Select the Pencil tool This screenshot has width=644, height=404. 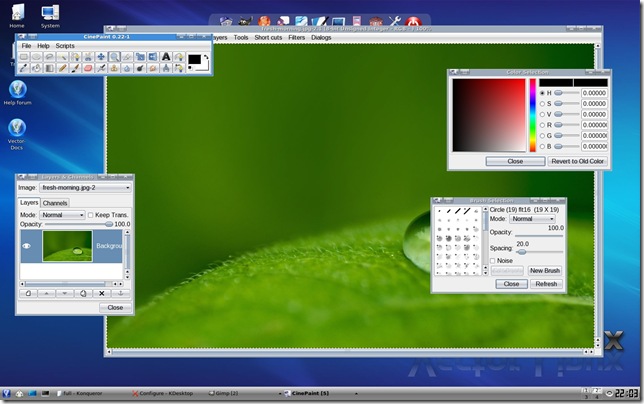62,69
